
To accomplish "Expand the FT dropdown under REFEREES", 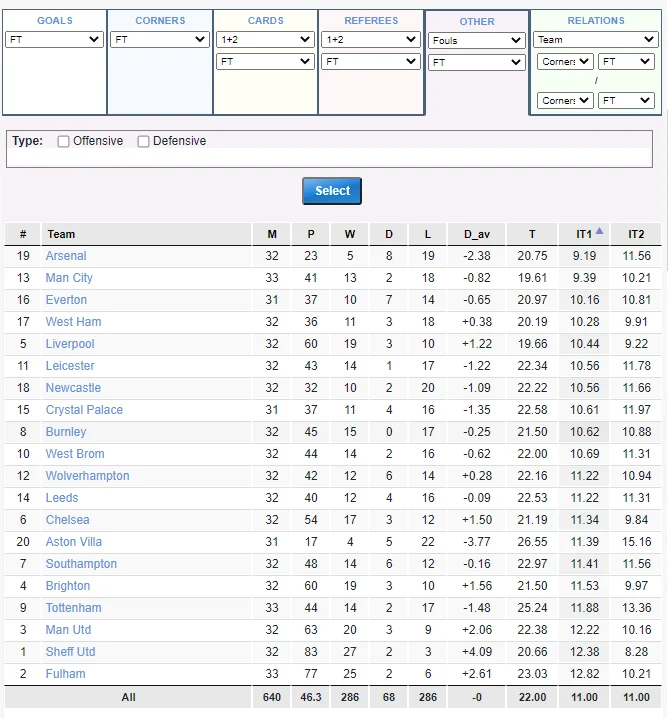I will point(371,61).
